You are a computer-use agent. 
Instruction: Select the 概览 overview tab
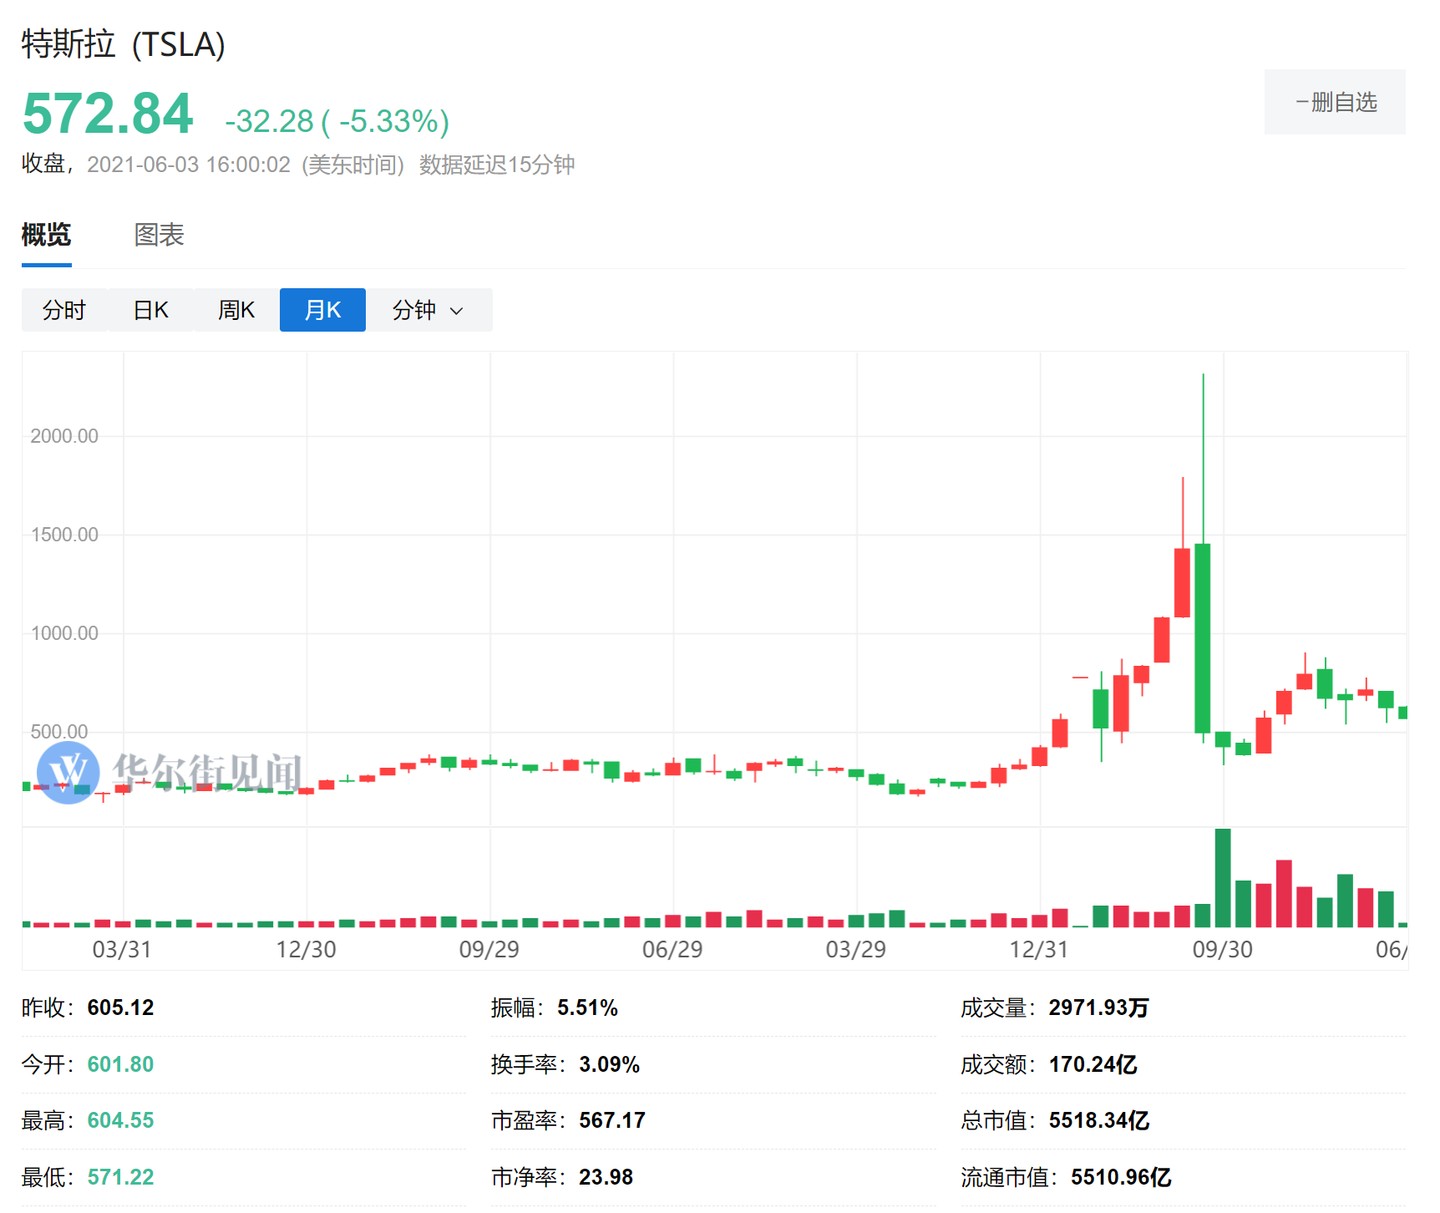coord(46,235)
